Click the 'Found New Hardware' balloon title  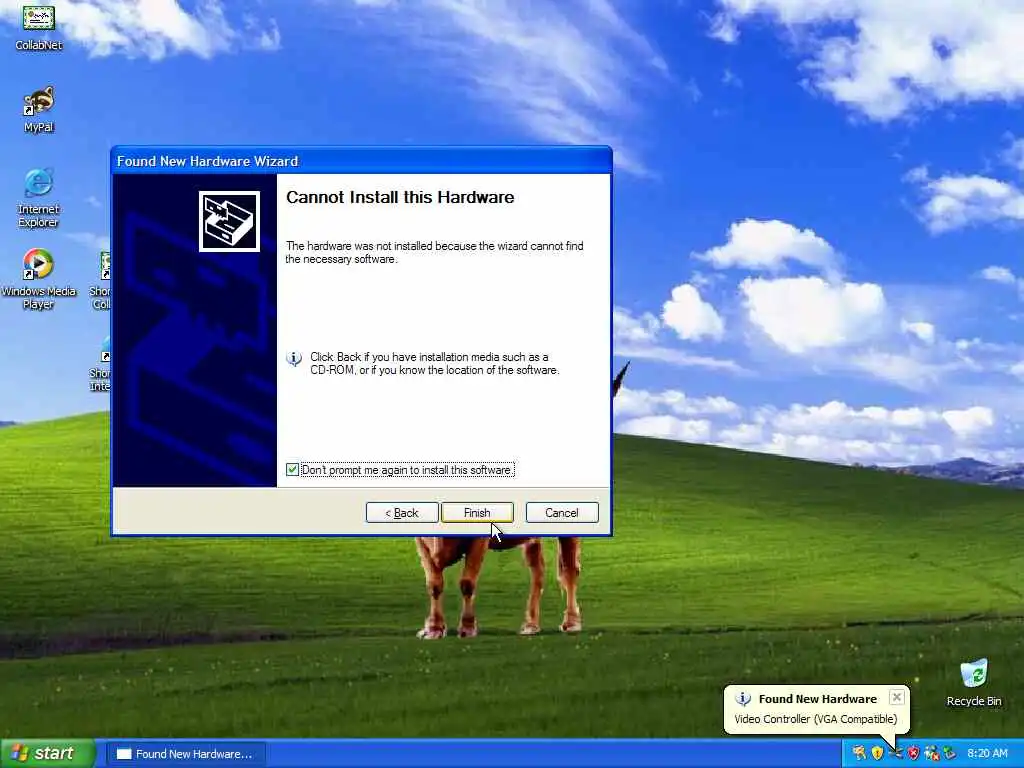[x=818, y=699]
